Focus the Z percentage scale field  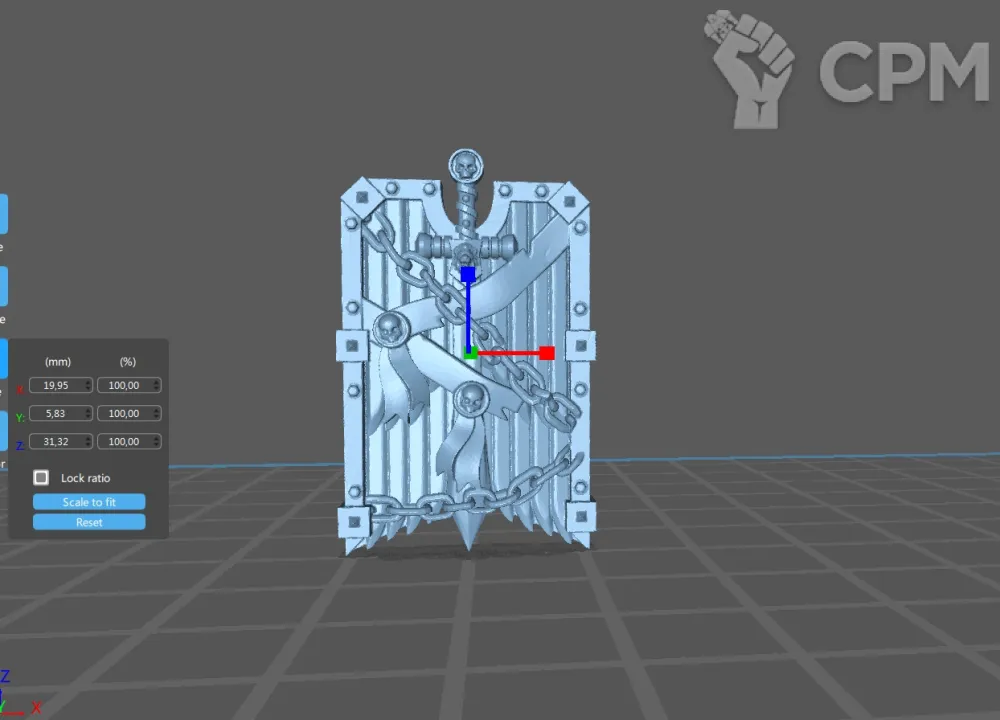(x=125, y=441)
